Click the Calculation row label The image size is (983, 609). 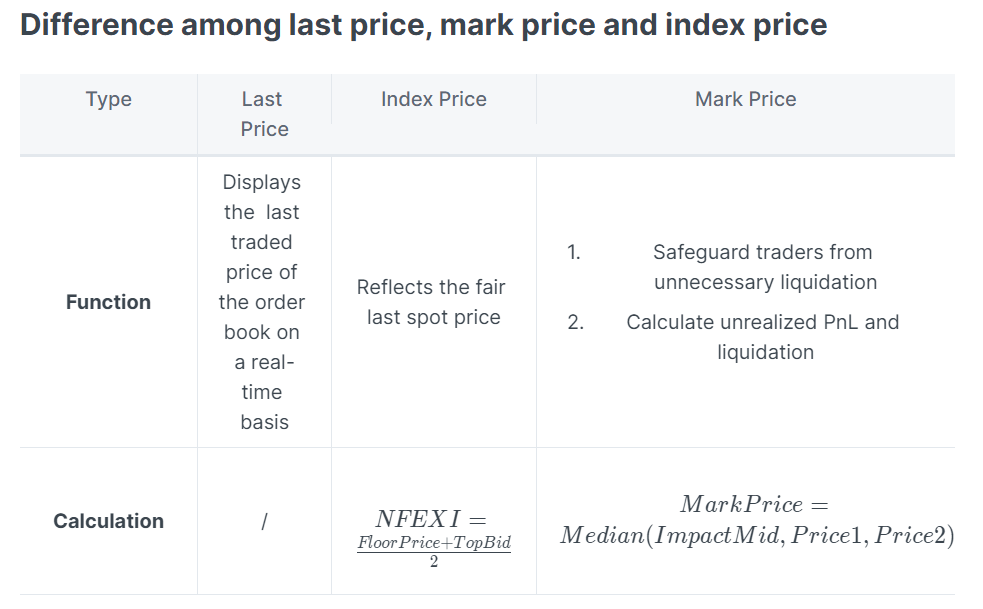pyautogui.click(x=108, y=521)
